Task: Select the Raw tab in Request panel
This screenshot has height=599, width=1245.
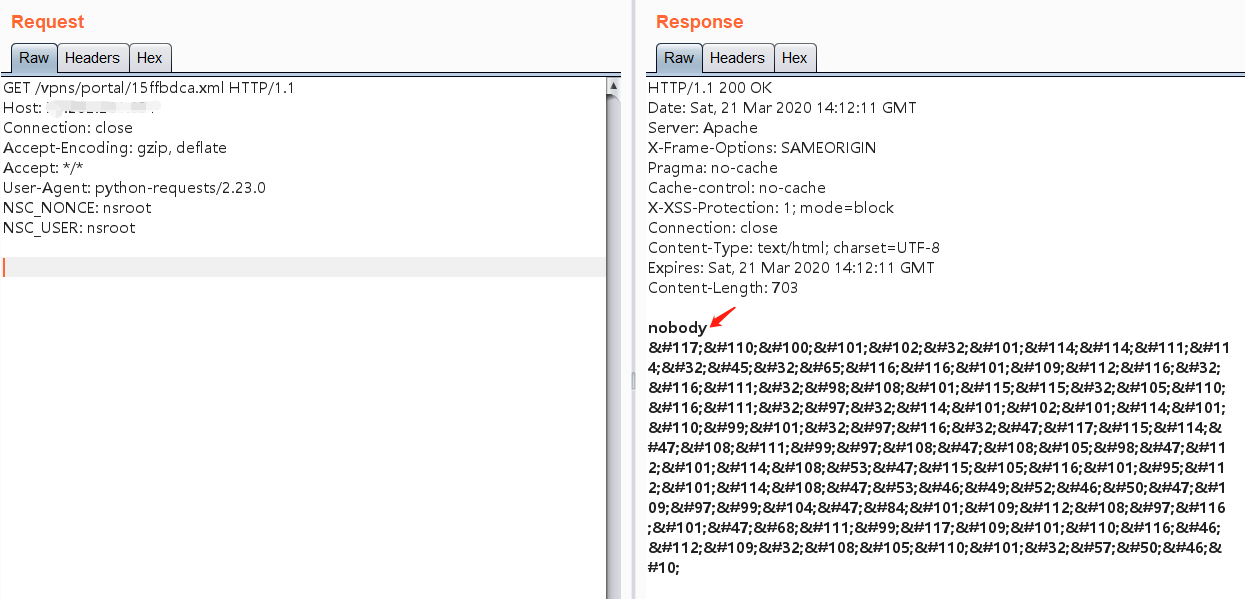Action: [34, 58]
